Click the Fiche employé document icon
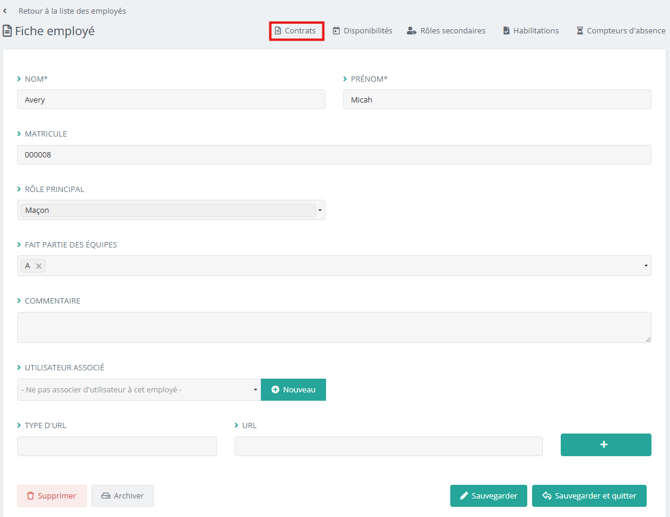The image size is (670, 517). 7,31
